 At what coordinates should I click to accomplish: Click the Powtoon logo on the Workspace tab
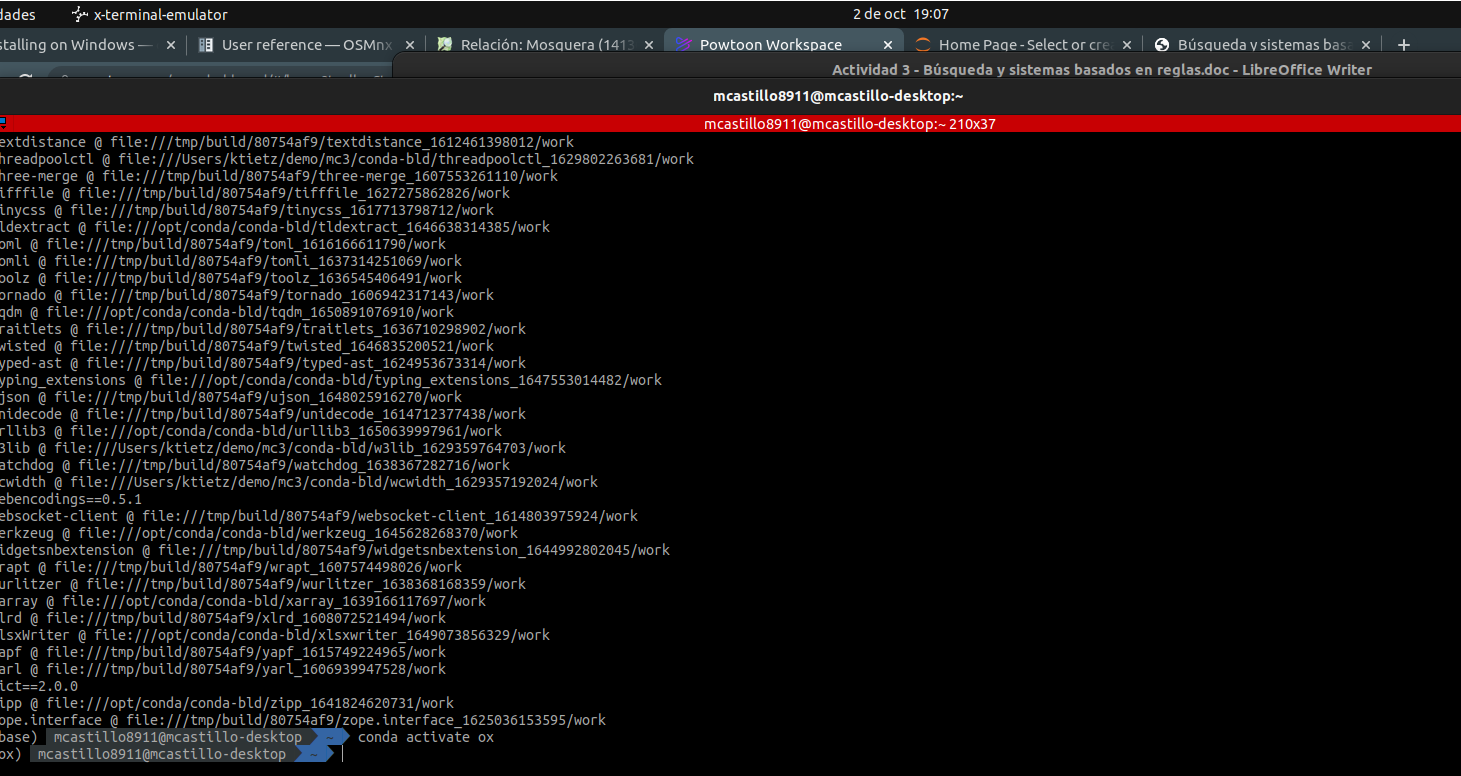[x=685, y=44]
